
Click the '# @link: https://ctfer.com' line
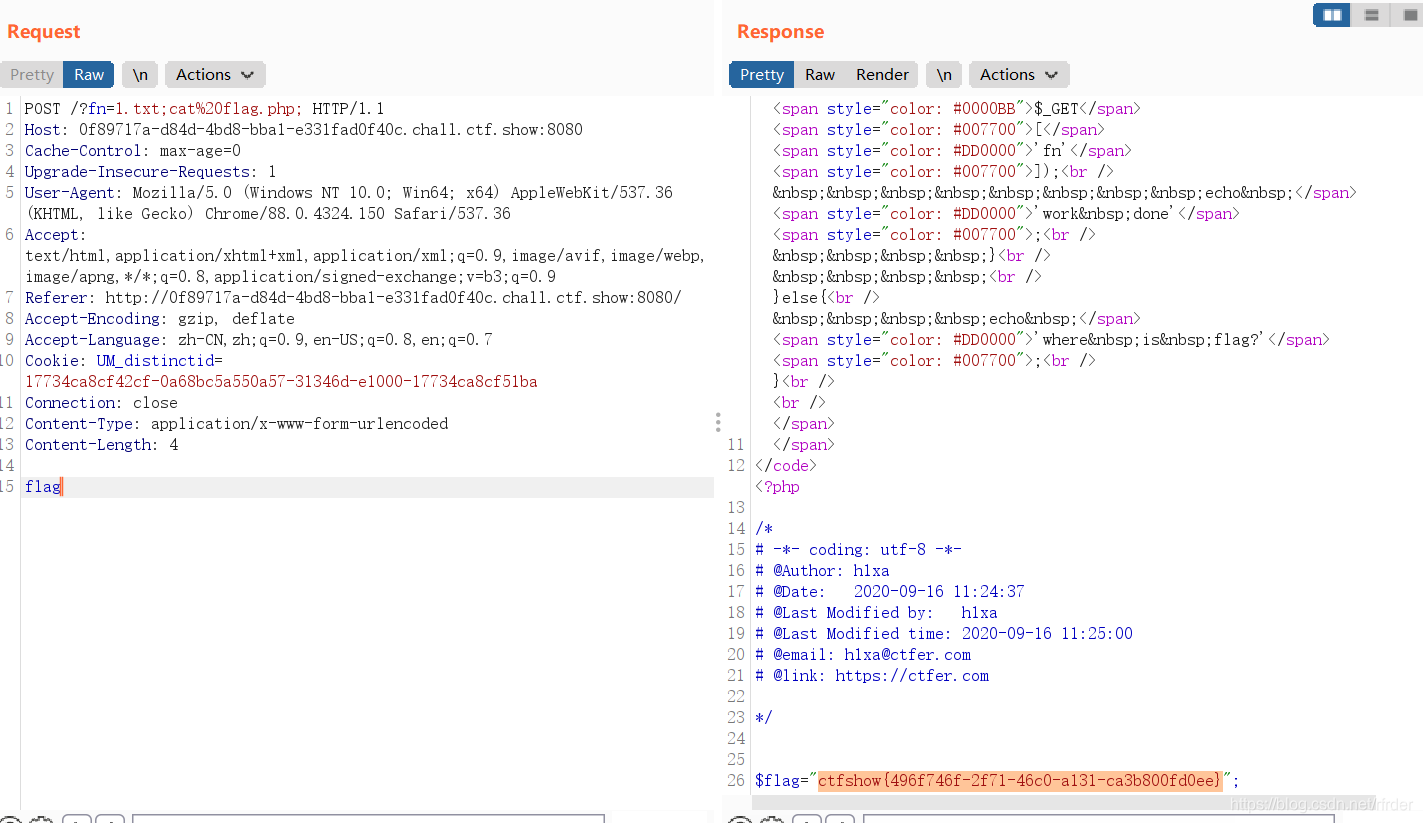click(872, 675)
